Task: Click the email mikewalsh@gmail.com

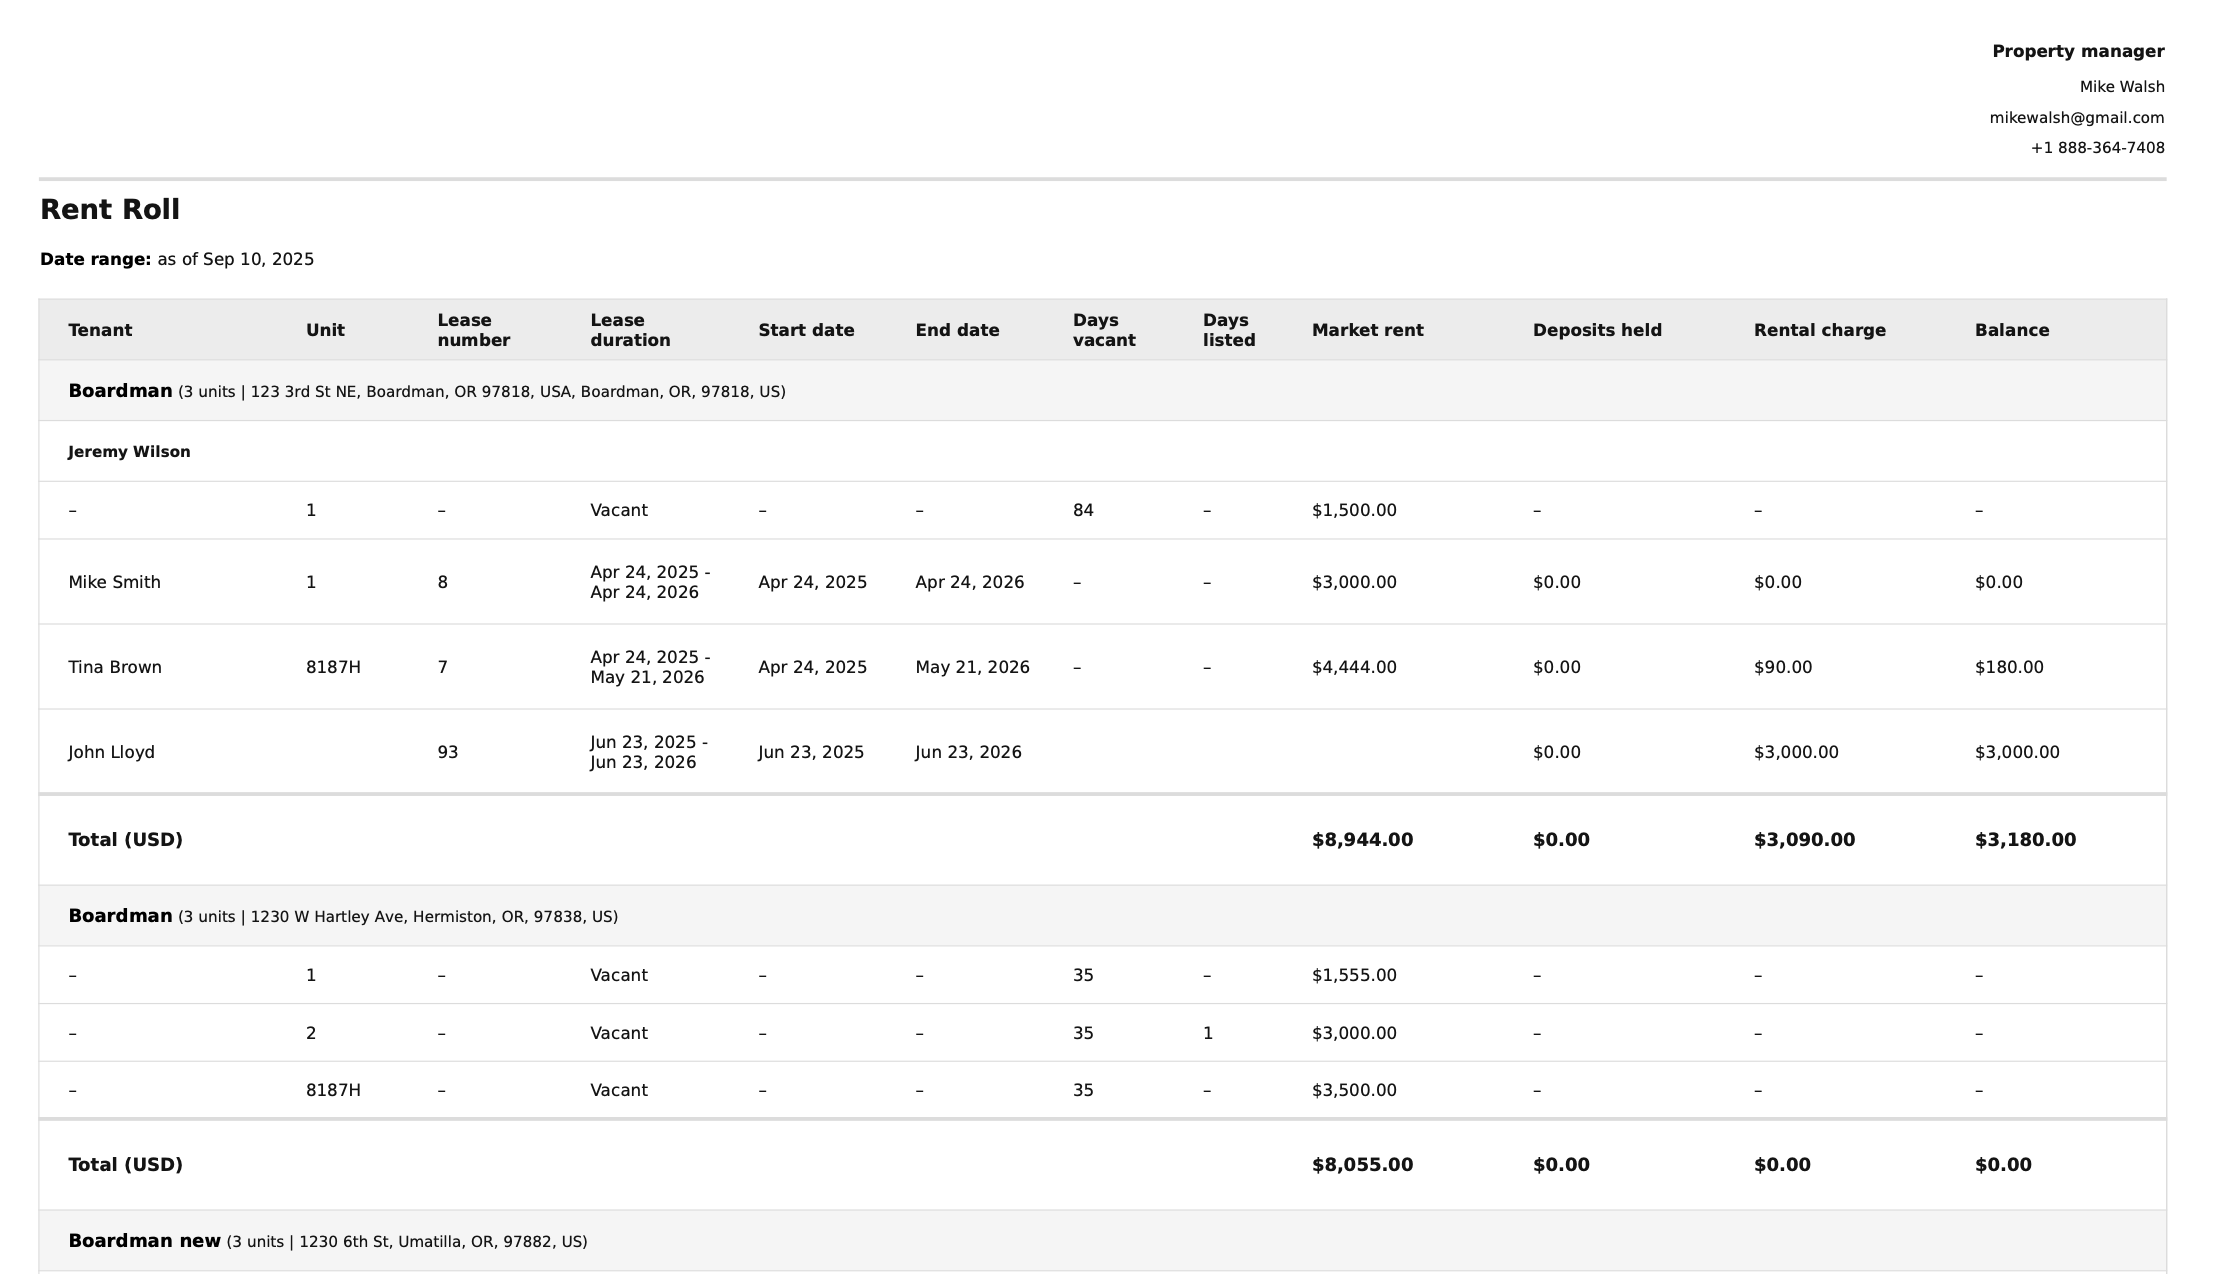Action: pos(2077,118)
